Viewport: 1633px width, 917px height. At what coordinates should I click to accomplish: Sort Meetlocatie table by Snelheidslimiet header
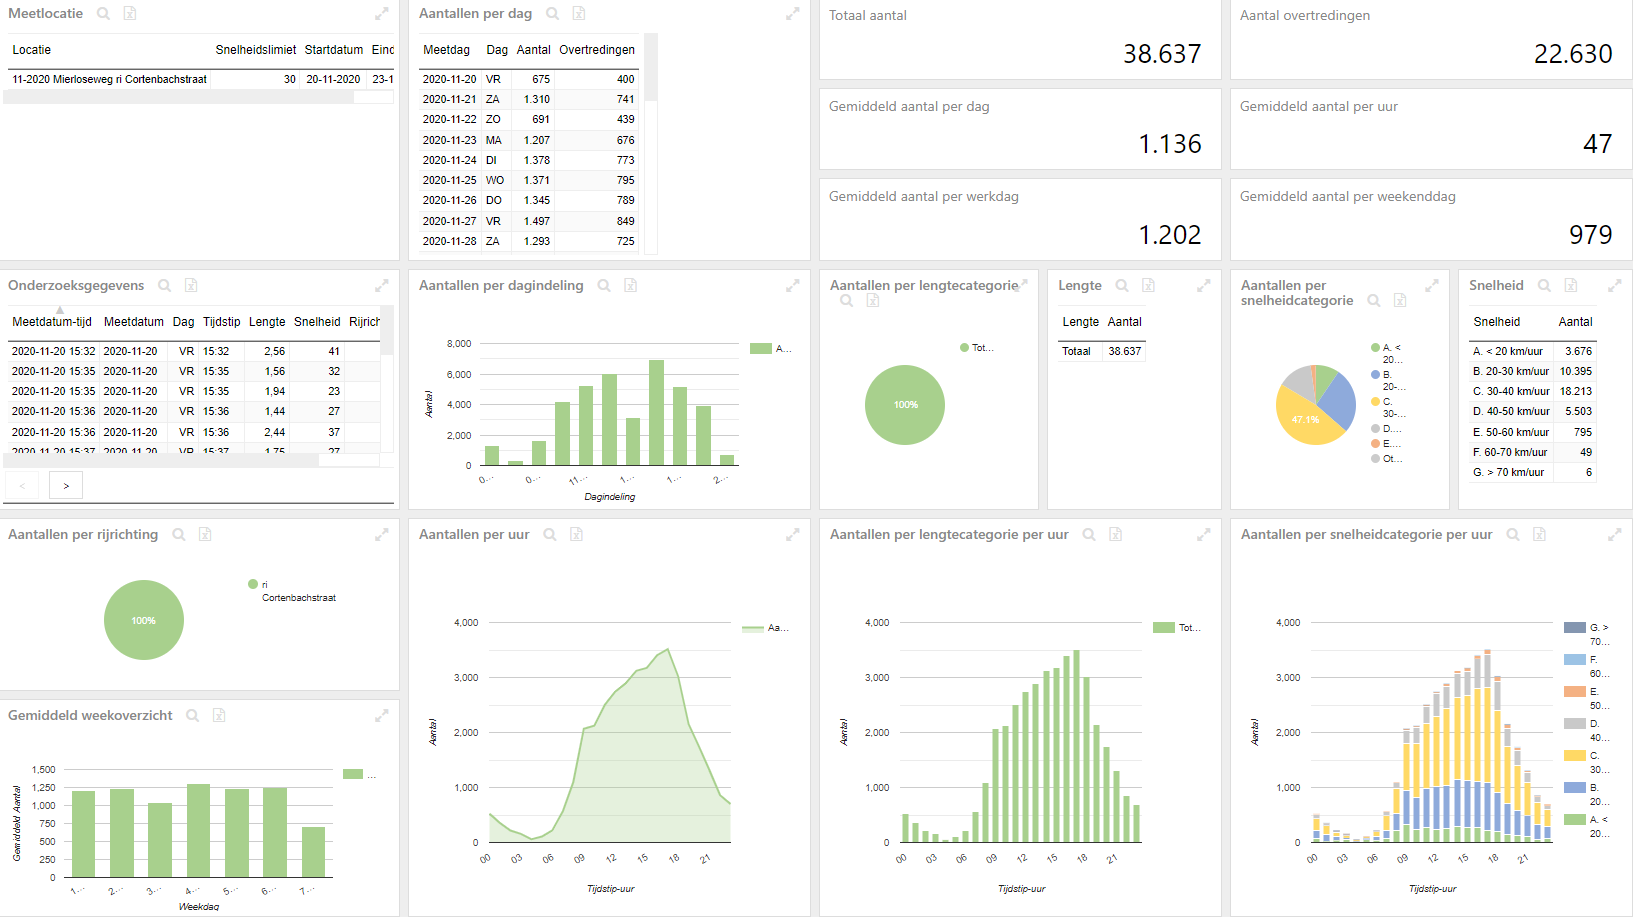[x=256, y=50]
